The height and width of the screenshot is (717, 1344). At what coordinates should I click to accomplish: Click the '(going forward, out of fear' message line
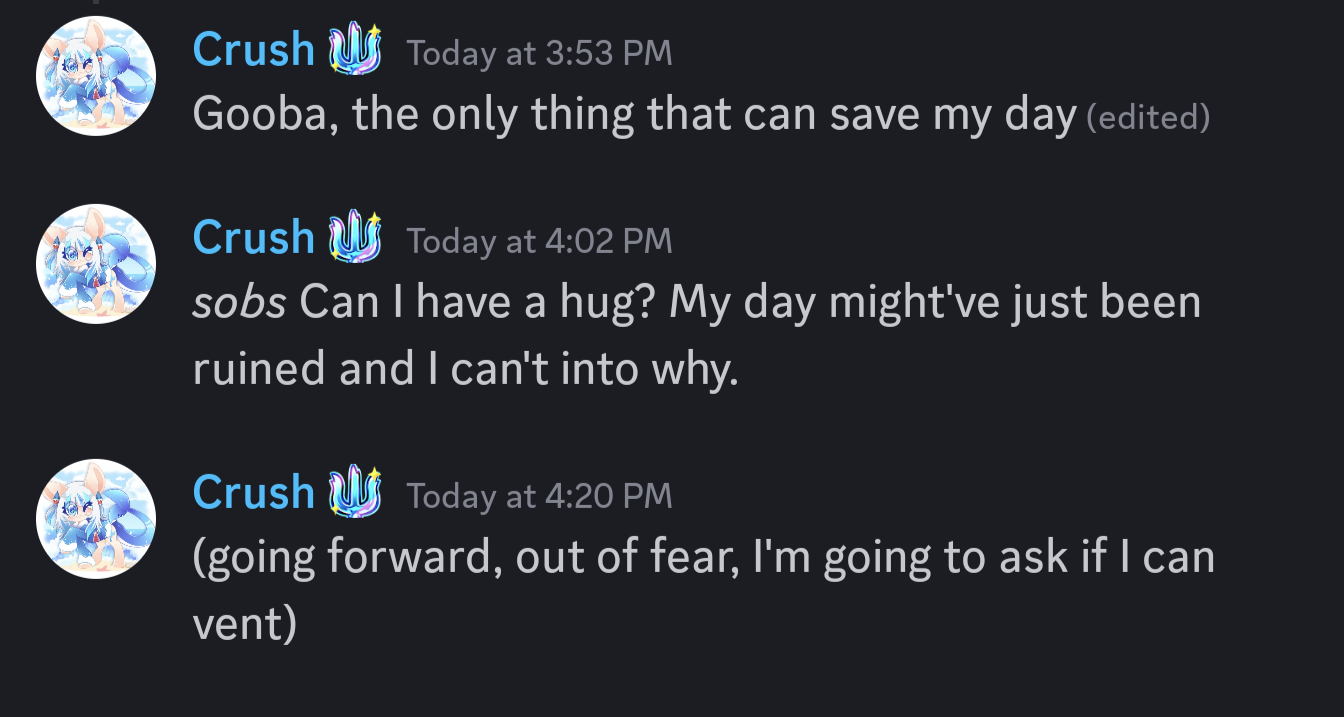click(x=703, y=558)
